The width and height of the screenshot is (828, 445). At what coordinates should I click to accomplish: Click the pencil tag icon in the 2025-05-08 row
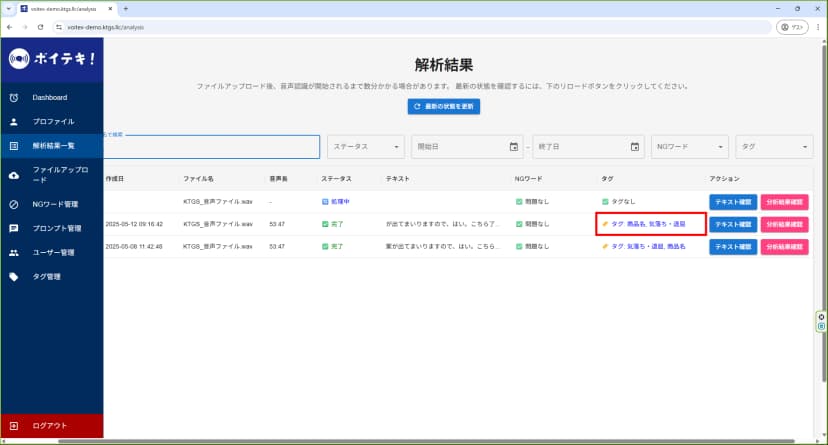coord(605,247)
